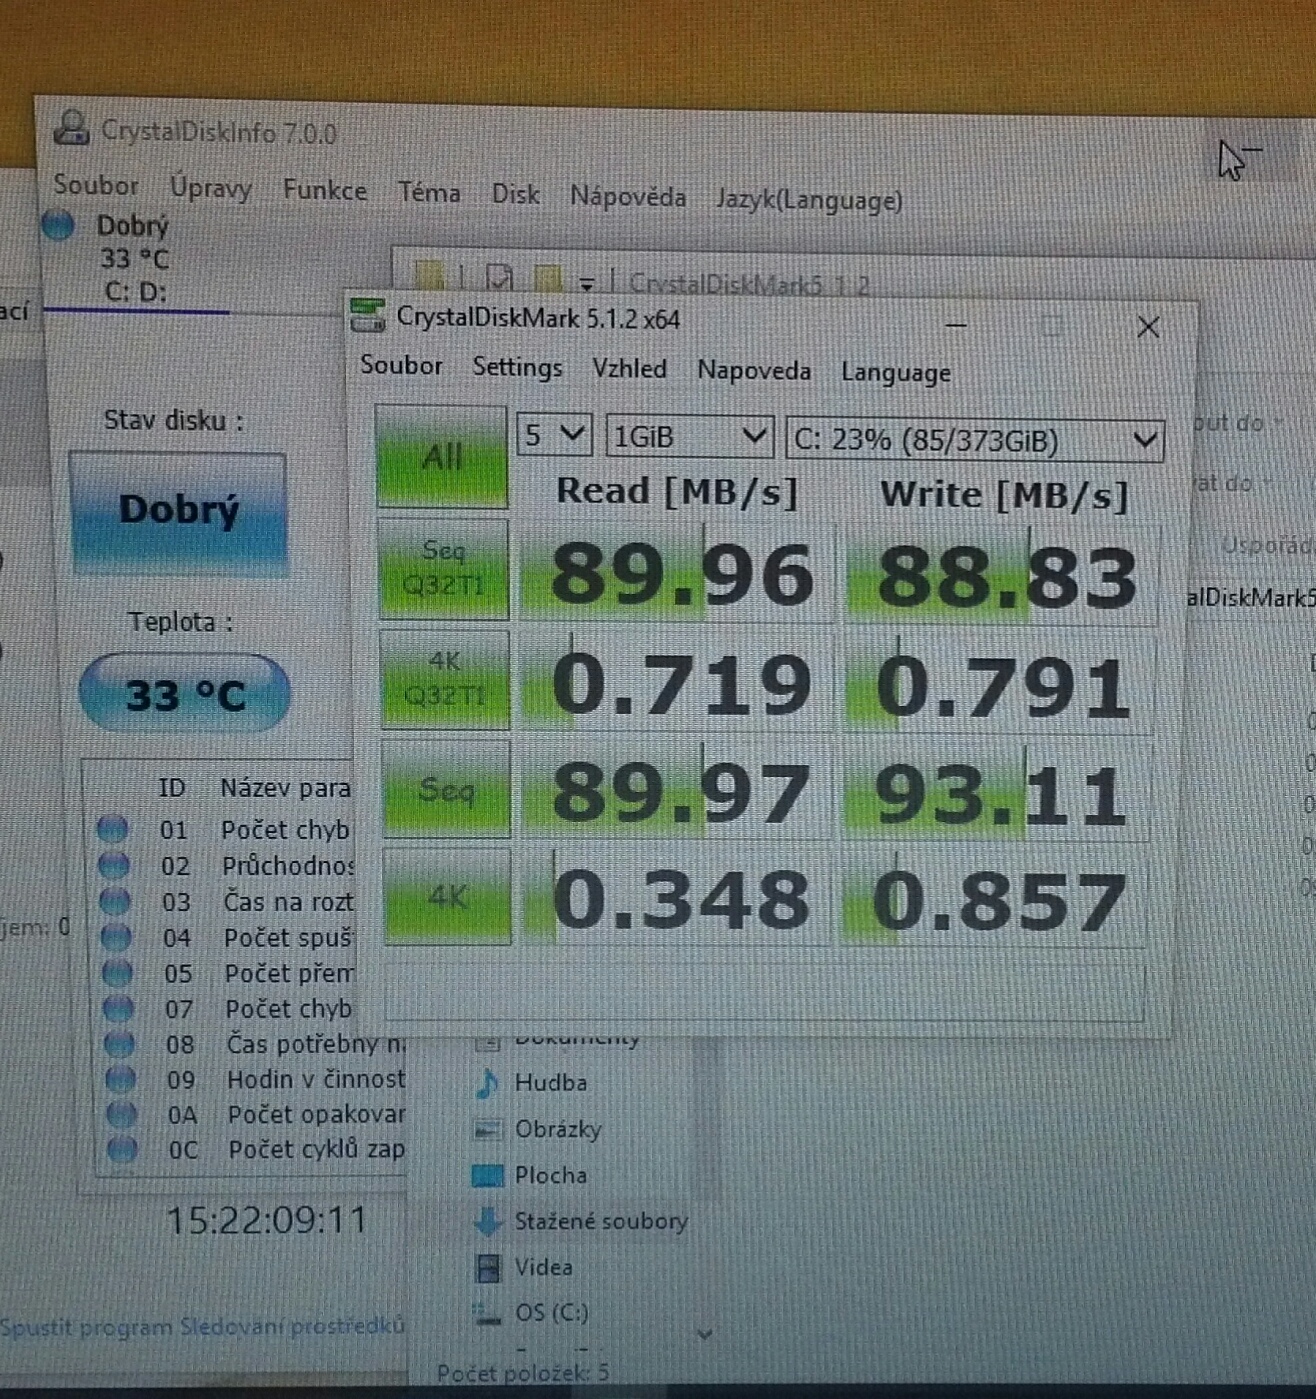Click the blue health circle beside the C: D: disk
Image resolution: width=1316 pixels, height=1399 pixels.
(x=59, y=225)
